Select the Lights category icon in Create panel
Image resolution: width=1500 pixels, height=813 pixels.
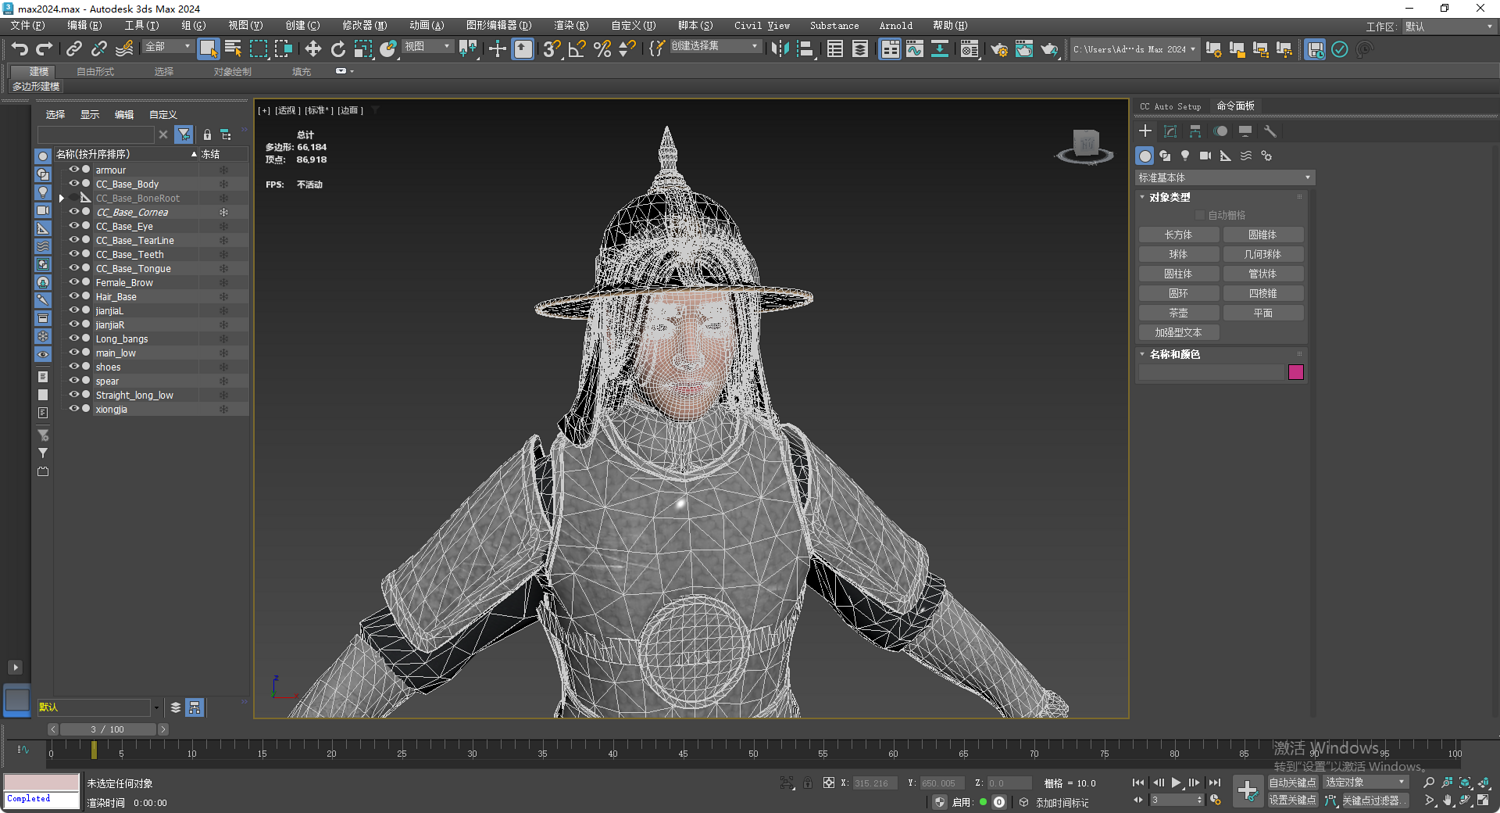(1185, 156)
